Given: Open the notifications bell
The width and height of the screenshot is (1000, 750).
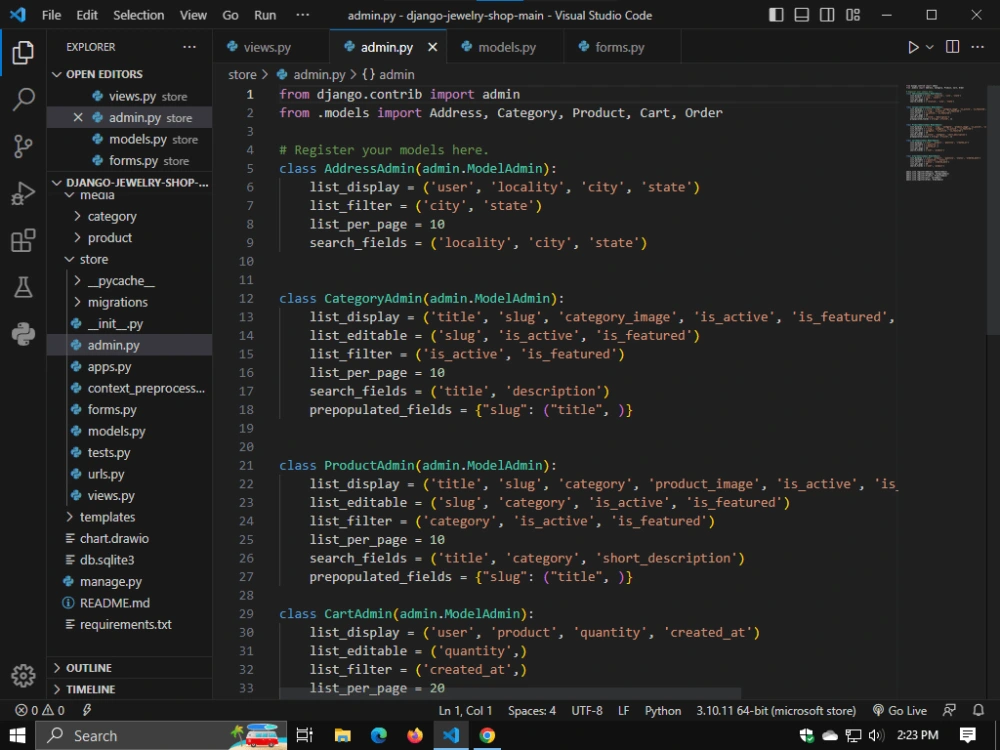Looking at the screenshot, I should pyautogui.click(x=978, y=710).
